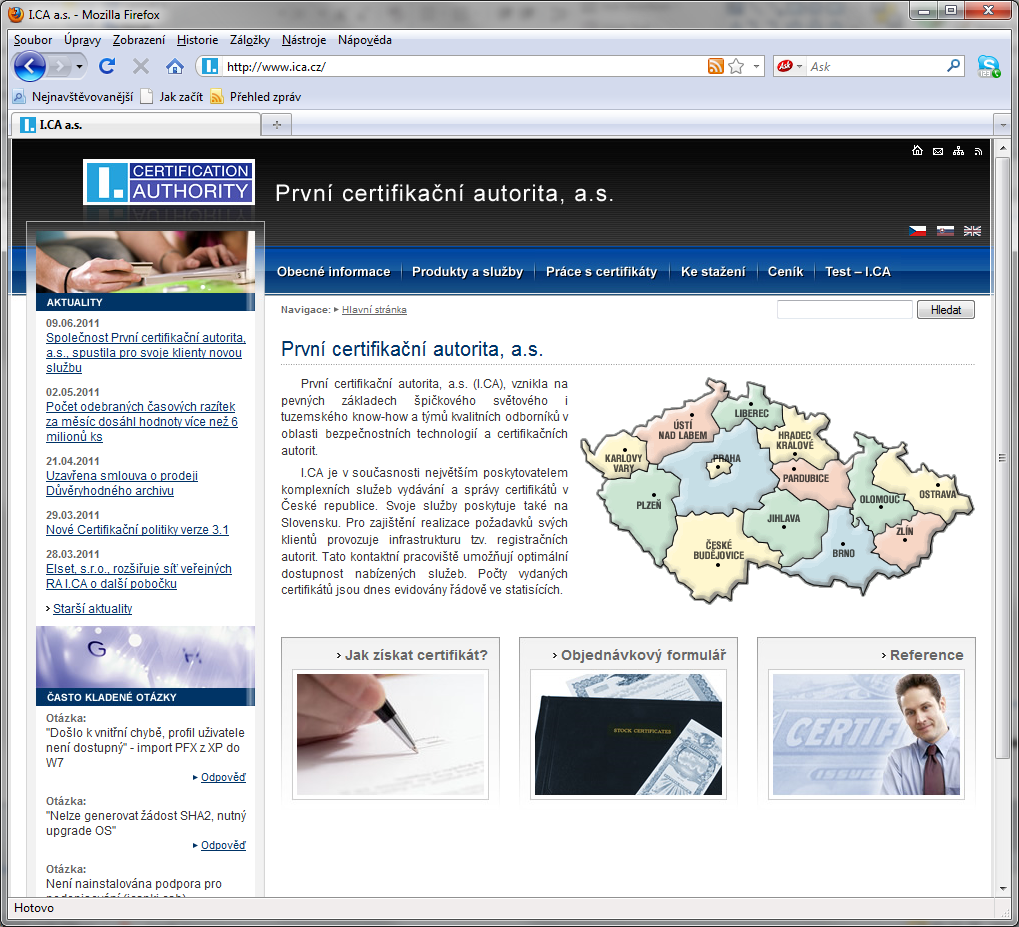Open the Obecné informace nav item
This screenshot has width=1019, height=927.
click(x=333, y=272)
